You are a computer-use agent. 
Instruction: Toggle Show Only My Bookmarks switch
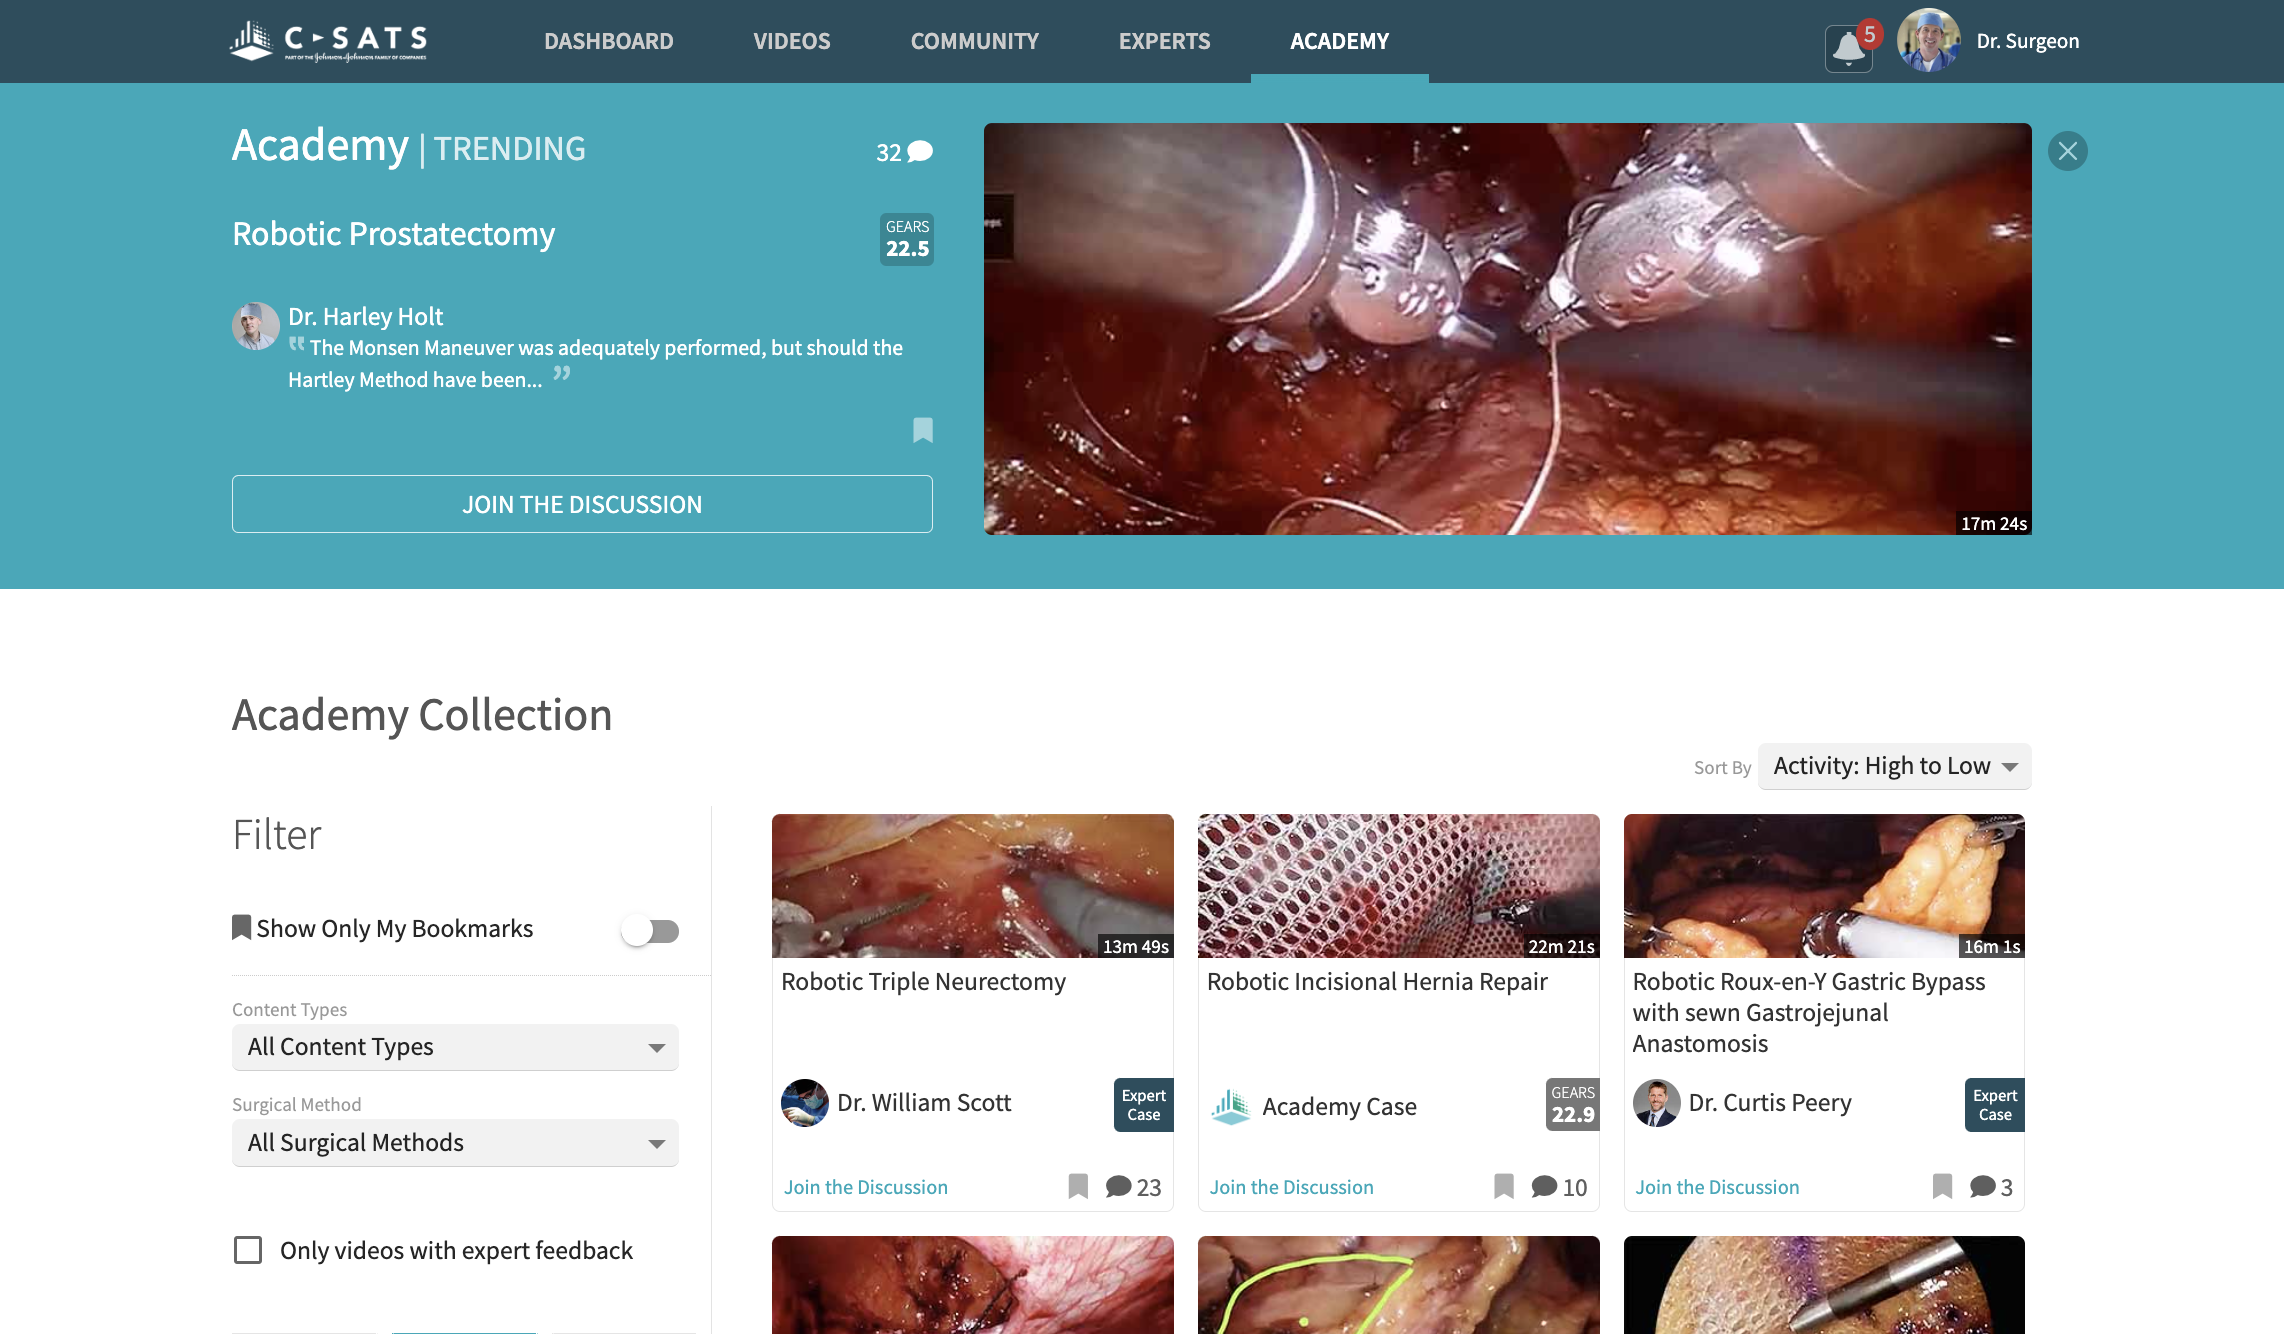click(650, 931)
